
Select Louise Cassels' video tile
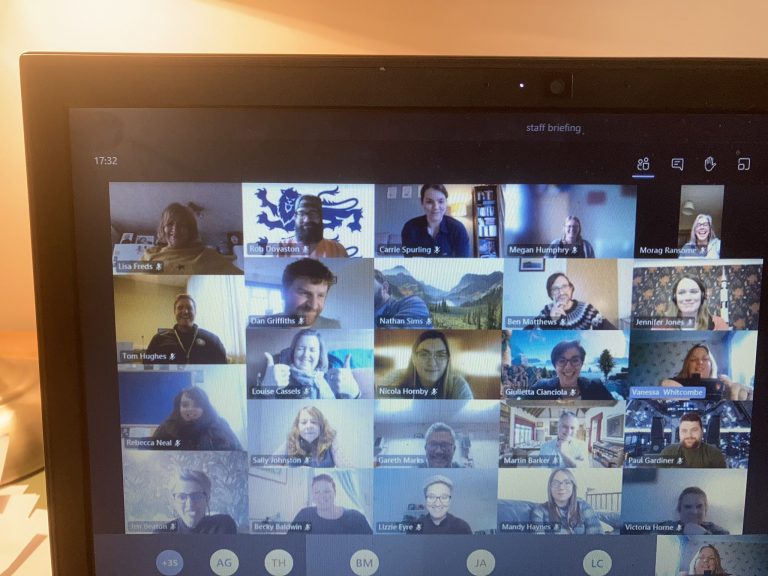click(310, 364)
